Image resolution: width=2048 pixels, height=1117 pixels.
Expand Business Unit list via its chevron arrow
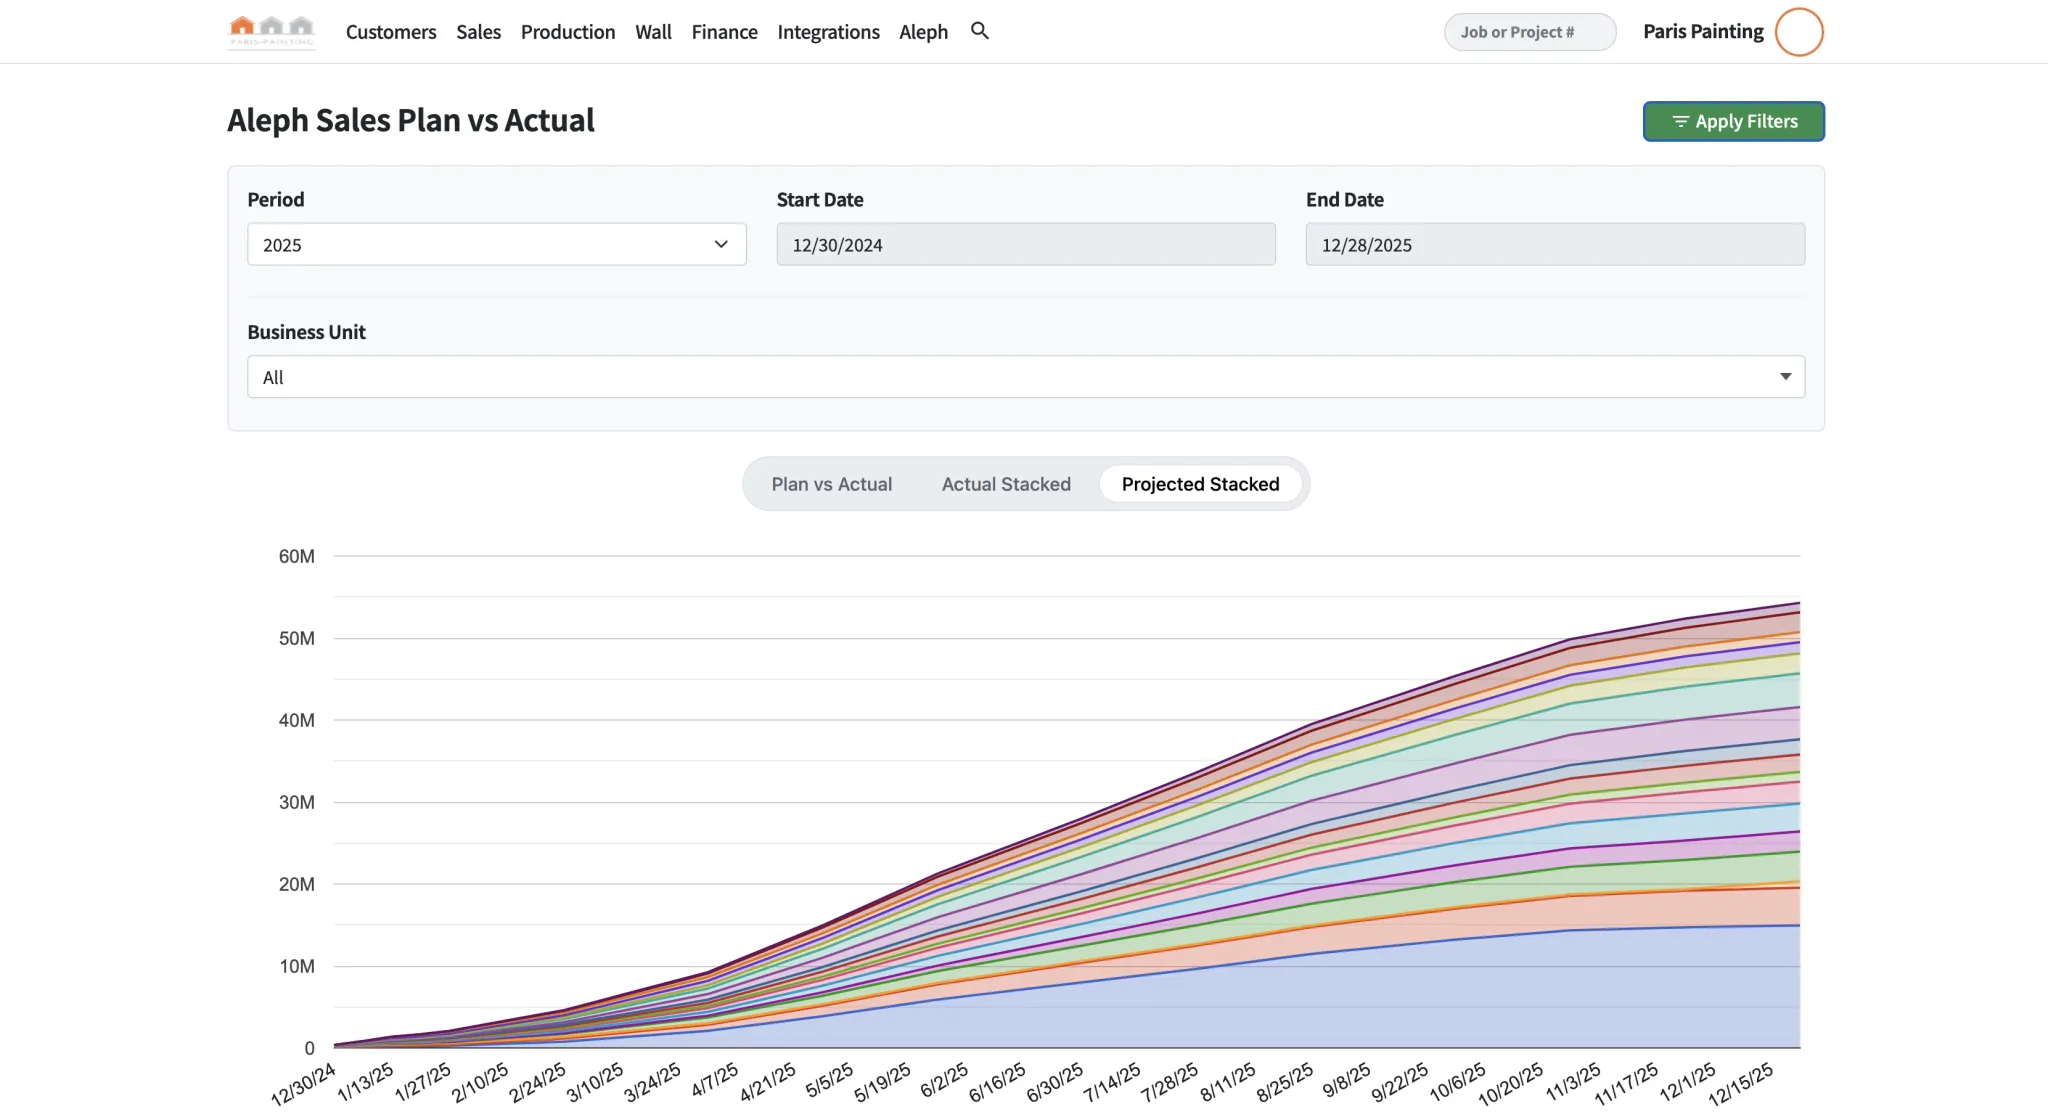(1786, 376)
